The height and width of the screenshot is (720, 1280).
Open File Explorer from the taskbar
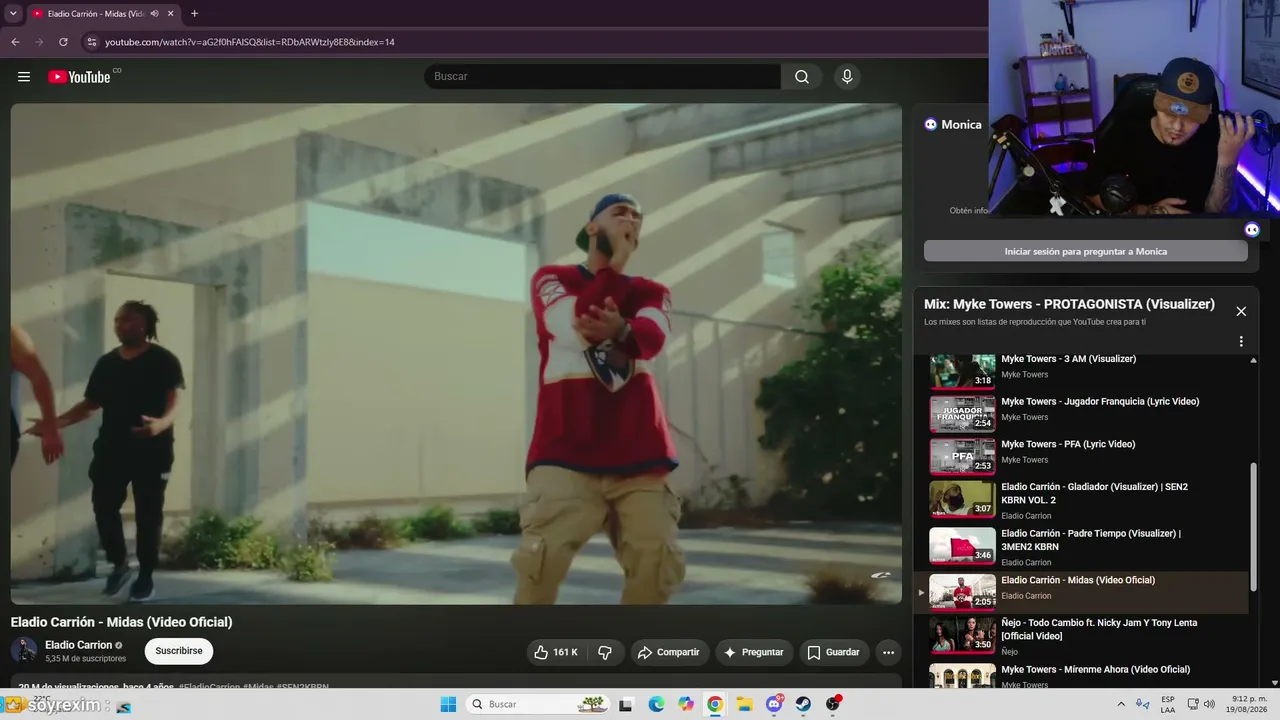745,704
